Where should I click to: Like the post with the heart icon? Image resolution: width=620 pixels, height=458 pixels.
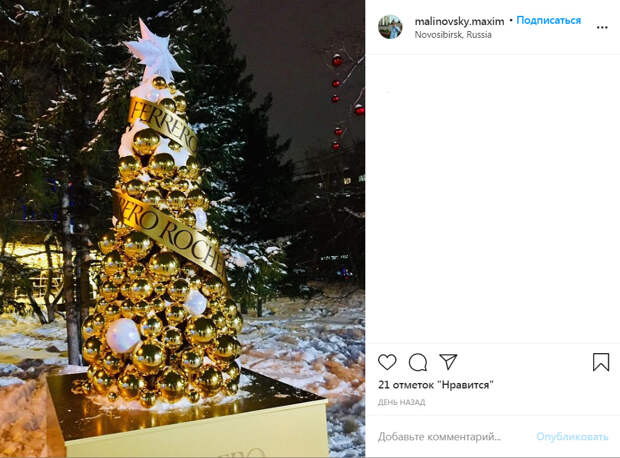(x=387, y=362)
